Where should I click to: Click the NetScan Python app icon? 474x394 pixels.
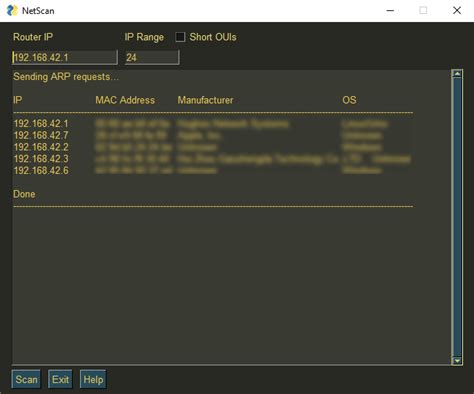tap(12, 10)
